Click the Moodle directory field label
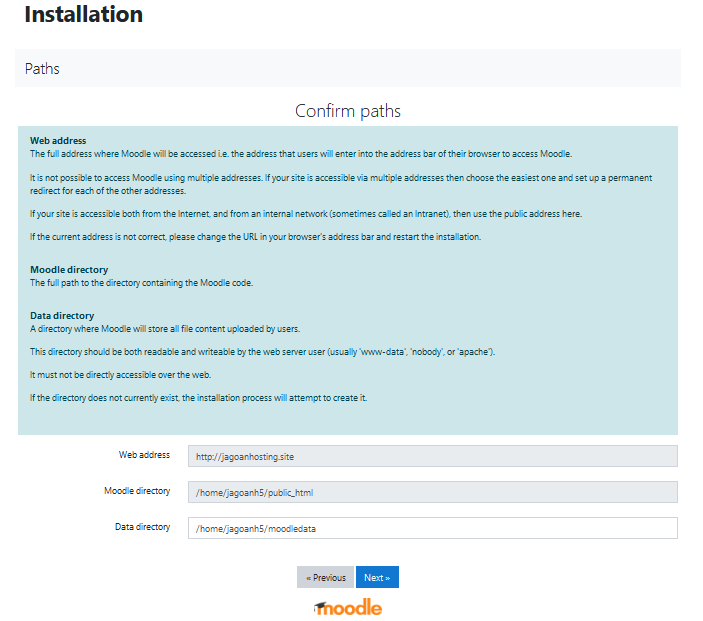Image resolution: width=703 pixels, height=621 pixels. pos(137,491)
